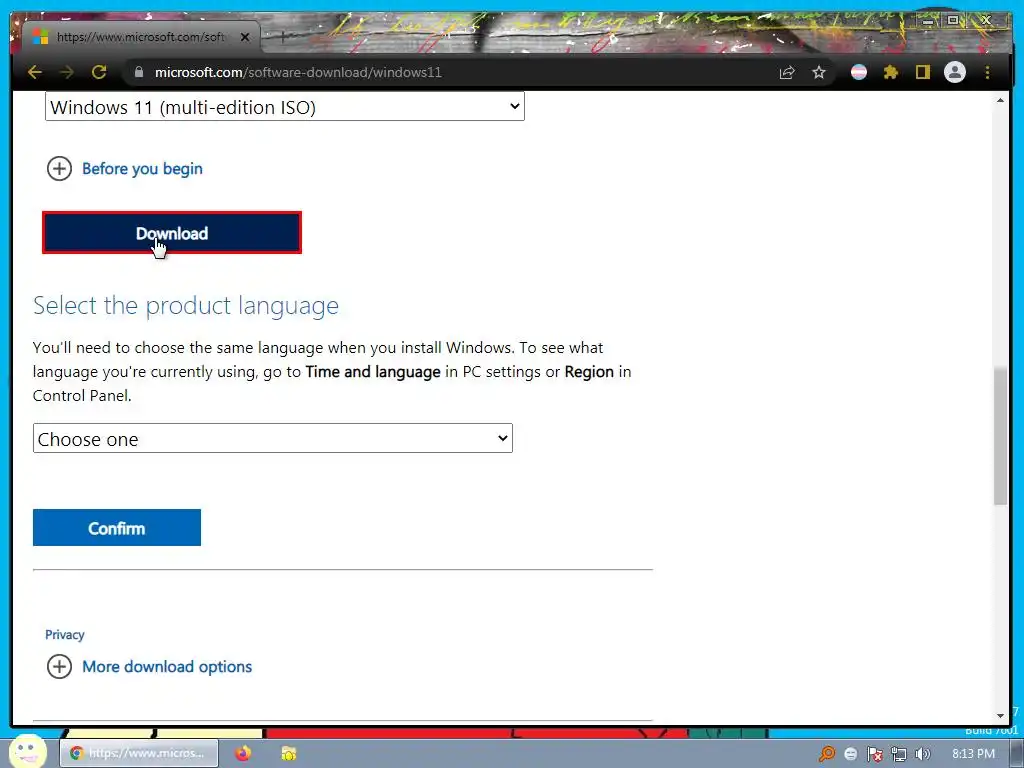Screen dimensions: 1024x768
Task: Open the Extensions puzzle icon
Action: 891,72
